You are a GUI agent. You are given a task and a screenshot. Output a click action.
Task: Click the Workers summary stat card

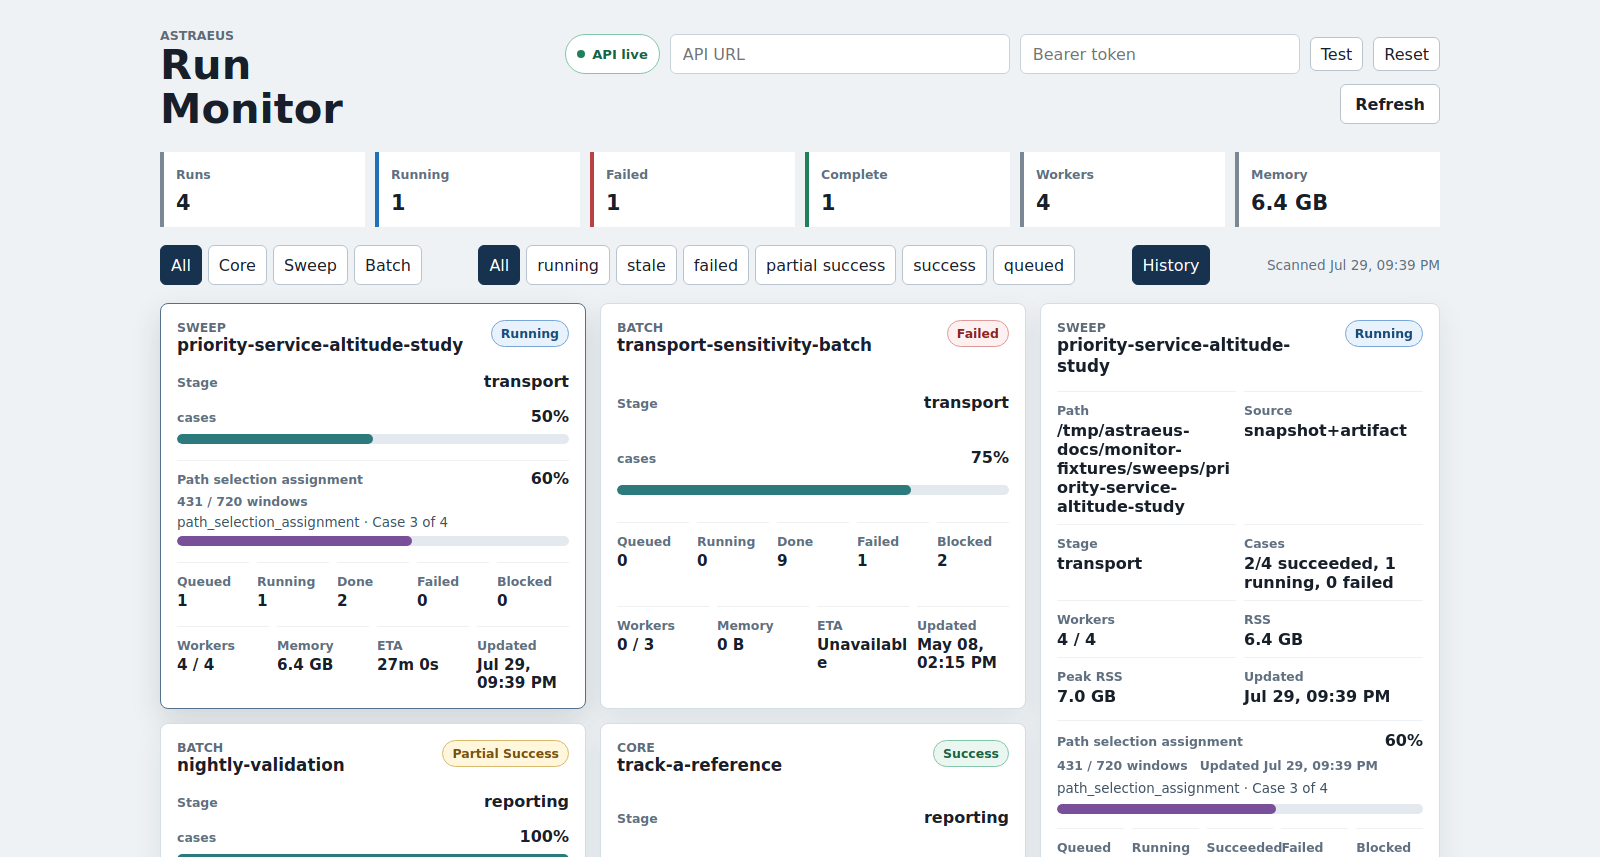(1123, 189)
